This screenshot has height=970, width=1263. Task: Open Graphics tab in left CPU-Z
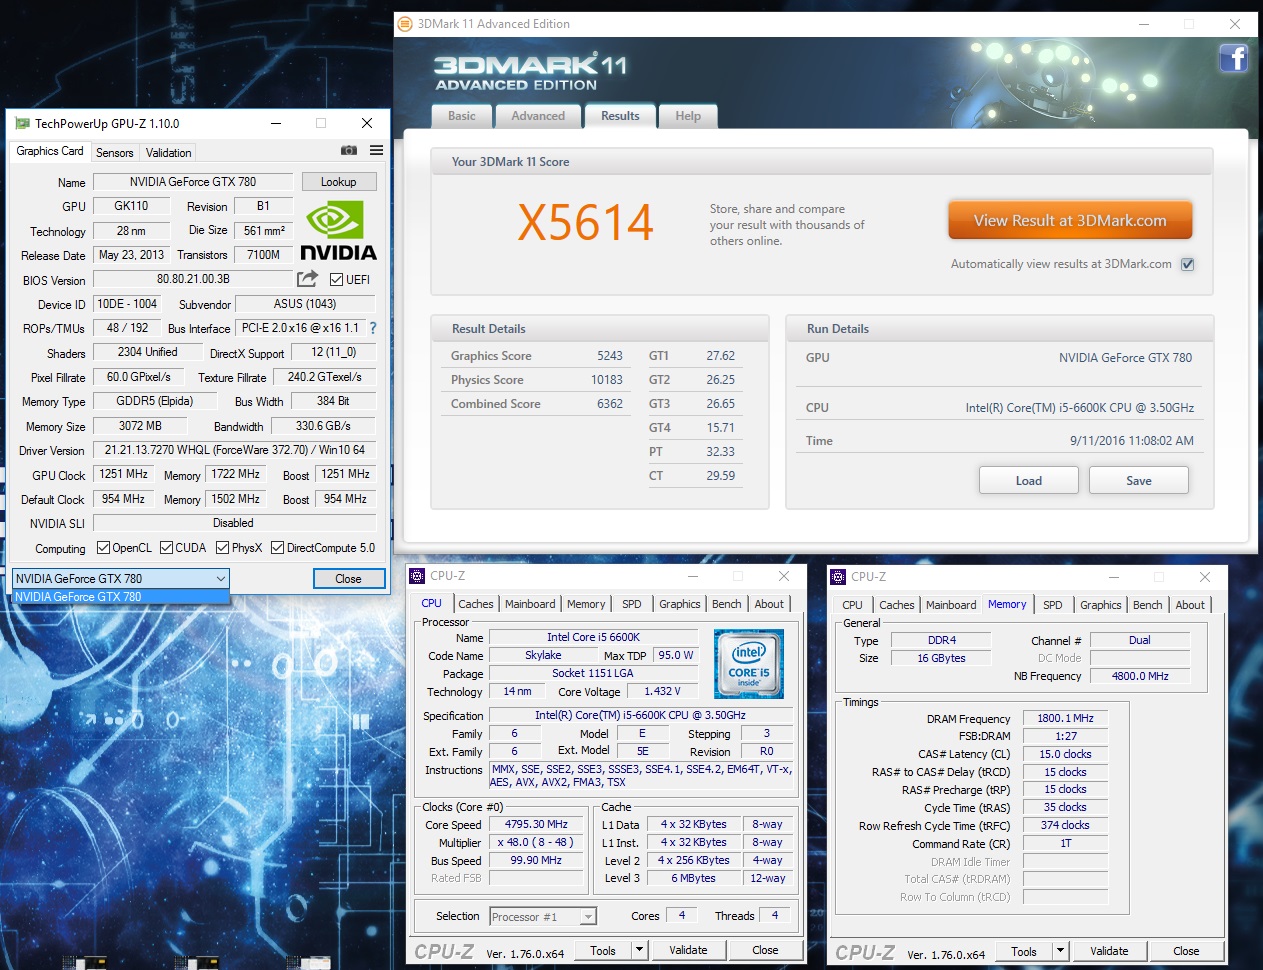click(680, 604)
